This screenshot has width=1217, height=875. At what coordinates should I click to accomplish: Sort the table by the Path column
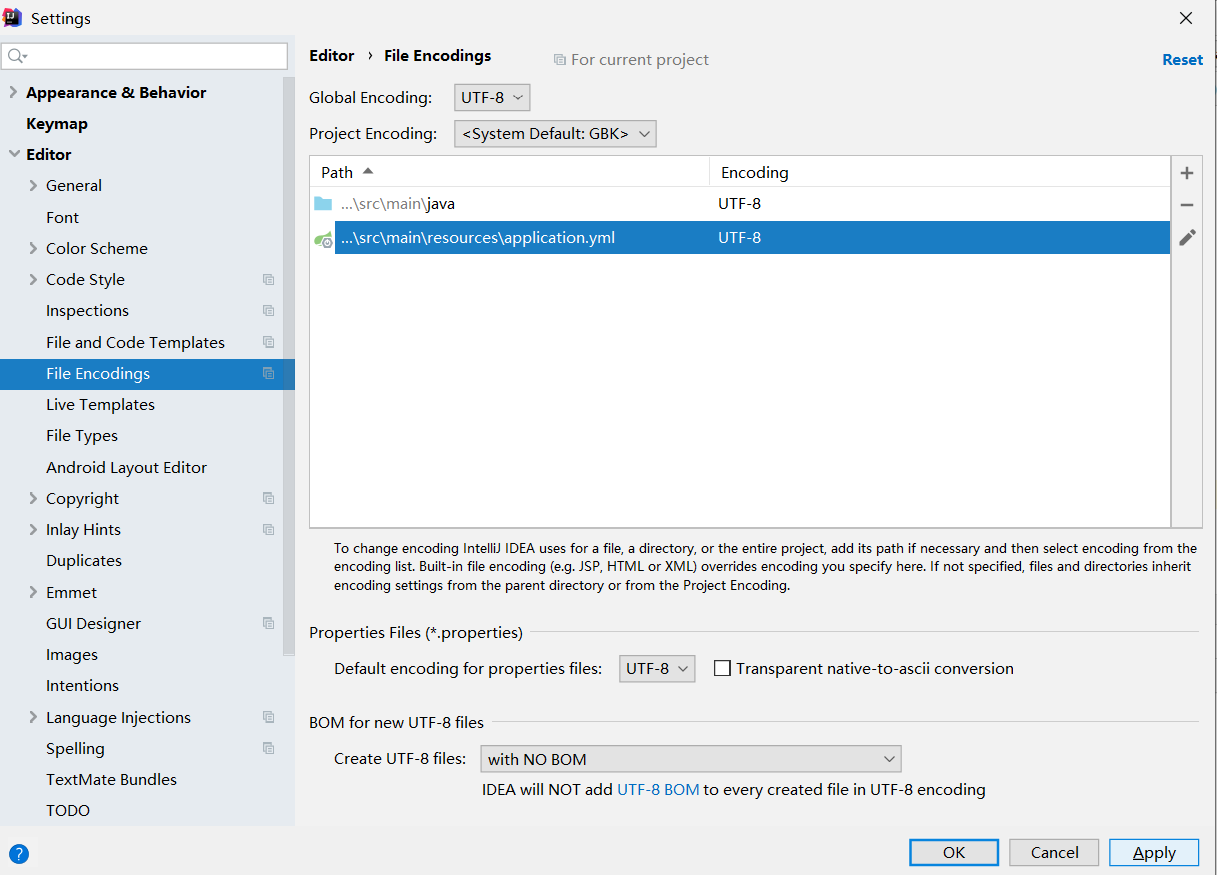click(x=338, y=172)
